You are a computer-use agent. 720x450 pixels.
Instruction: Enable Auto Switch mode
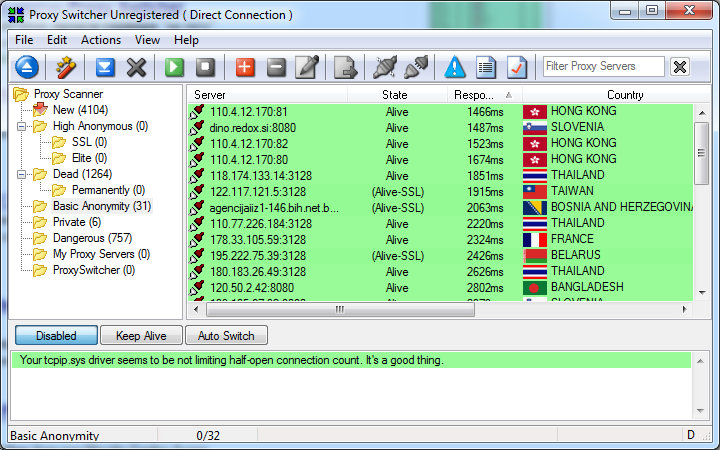(226, 336)
